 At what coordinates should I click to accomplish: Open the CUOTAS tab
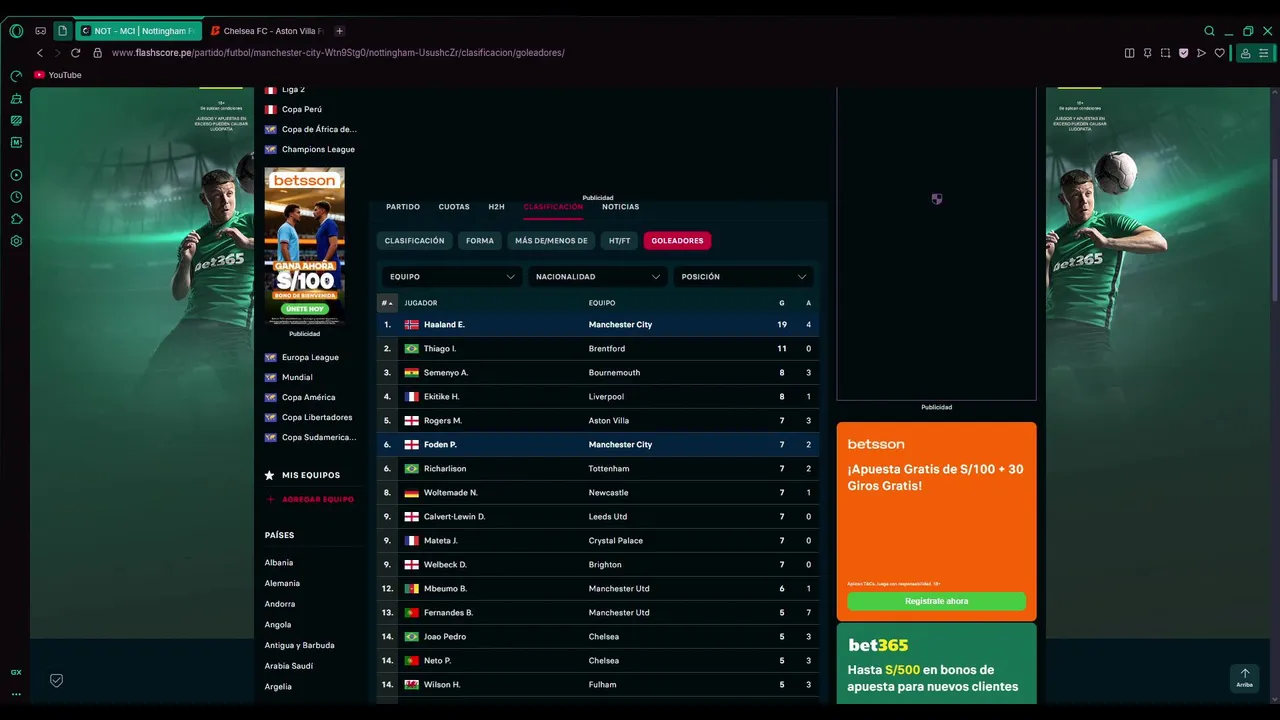click(454, 207)
